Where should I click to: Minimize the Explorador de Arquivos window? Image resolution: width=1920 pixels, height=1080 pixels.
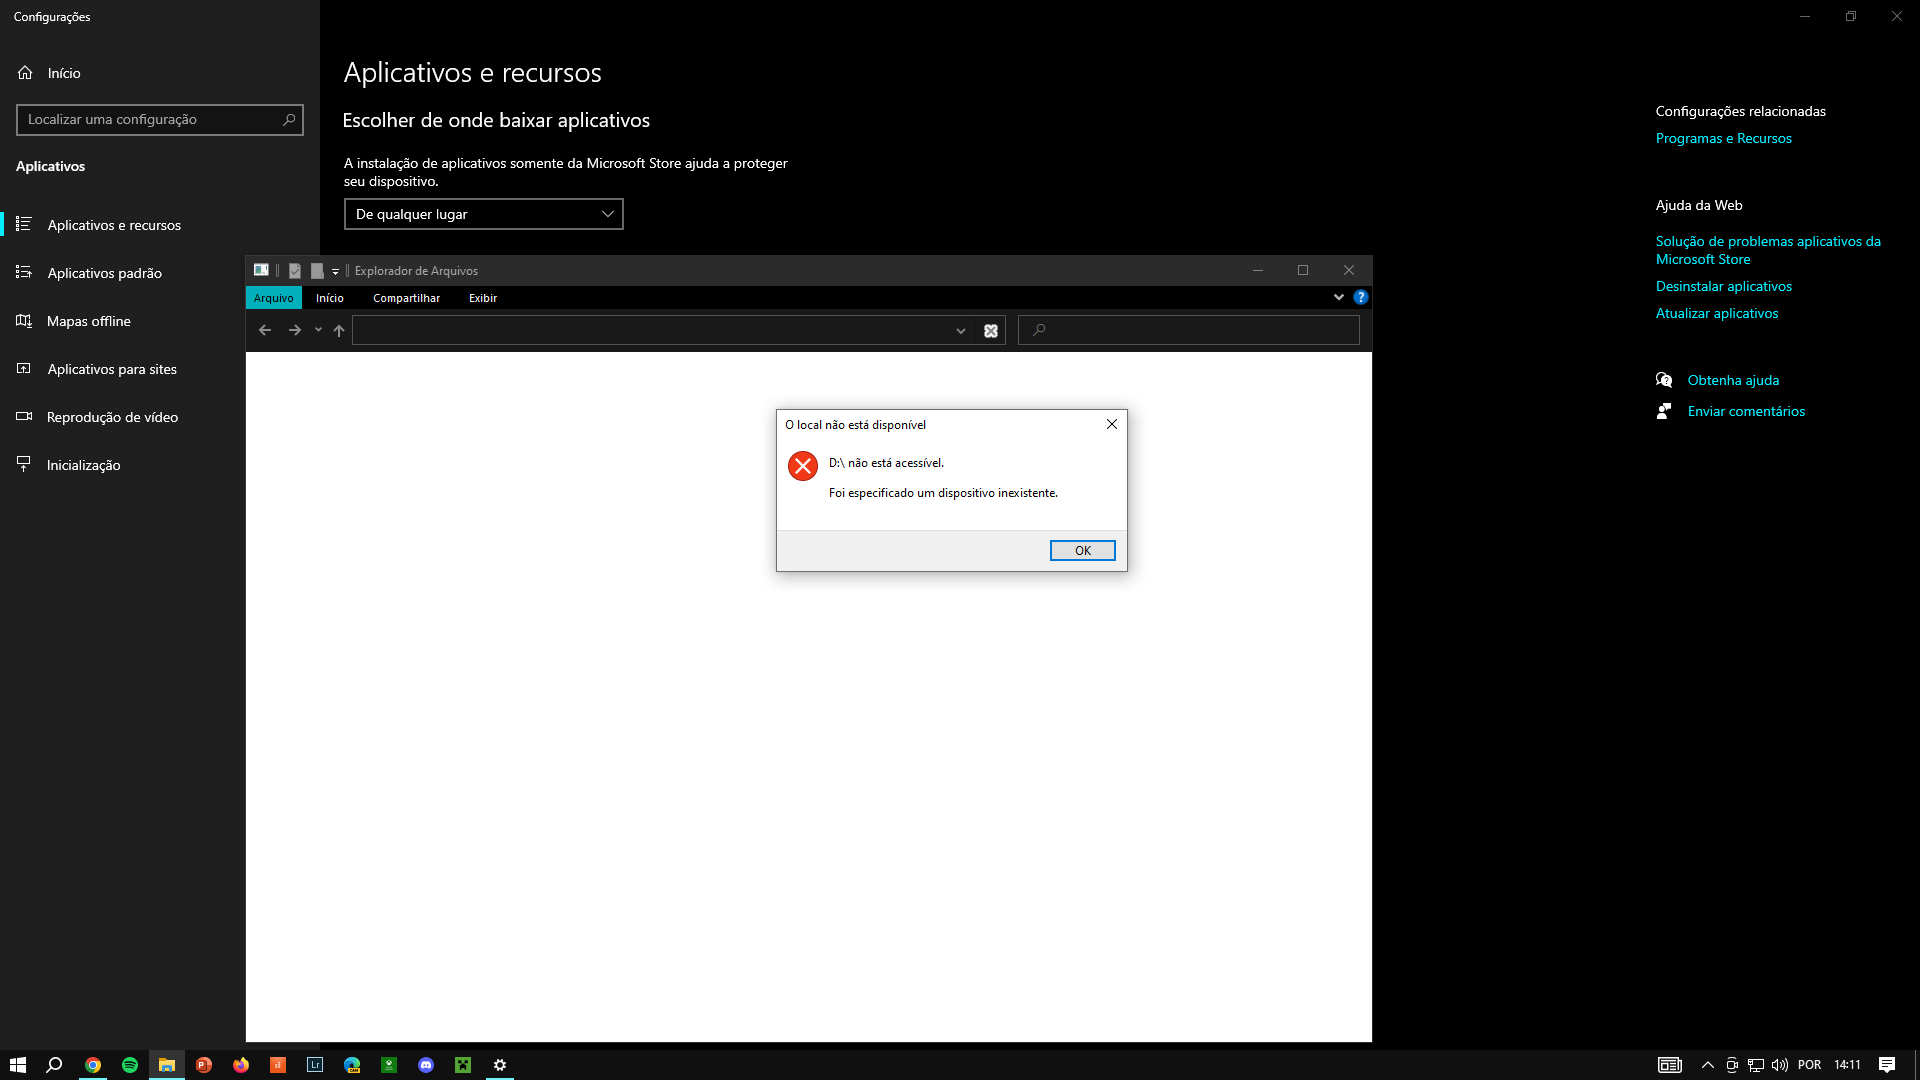coord(1258,270)
